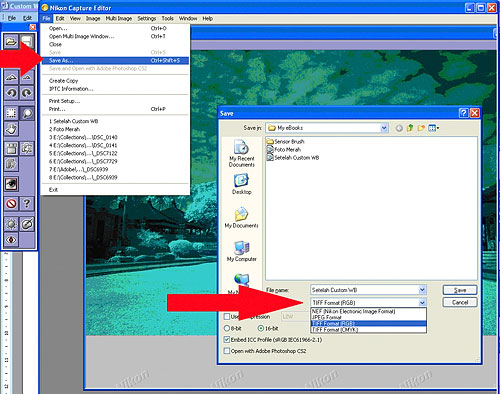Choose Exit from File menu
The width and height of the screenshot is (500, 394).
[x=115, y=190]
